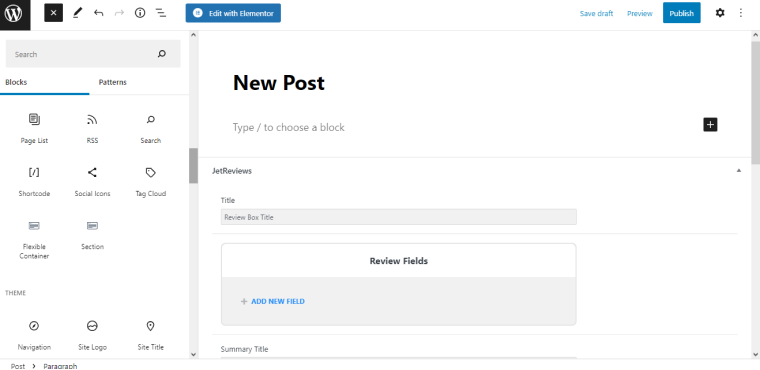Viewport: 760px width, 370px height.
Task: Undo the last change
Action: (99, 13)
